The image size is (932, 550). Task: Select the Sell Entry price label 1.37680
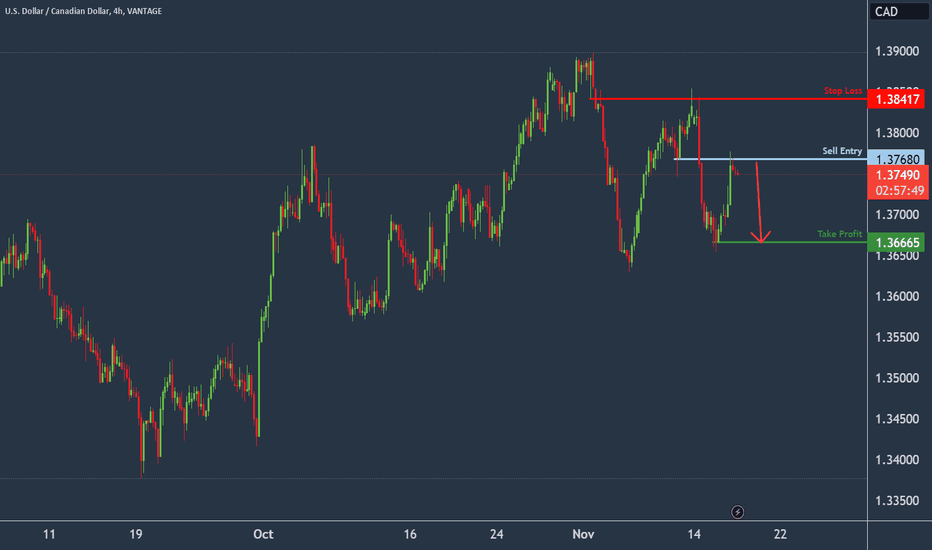[x=896, y=159]
